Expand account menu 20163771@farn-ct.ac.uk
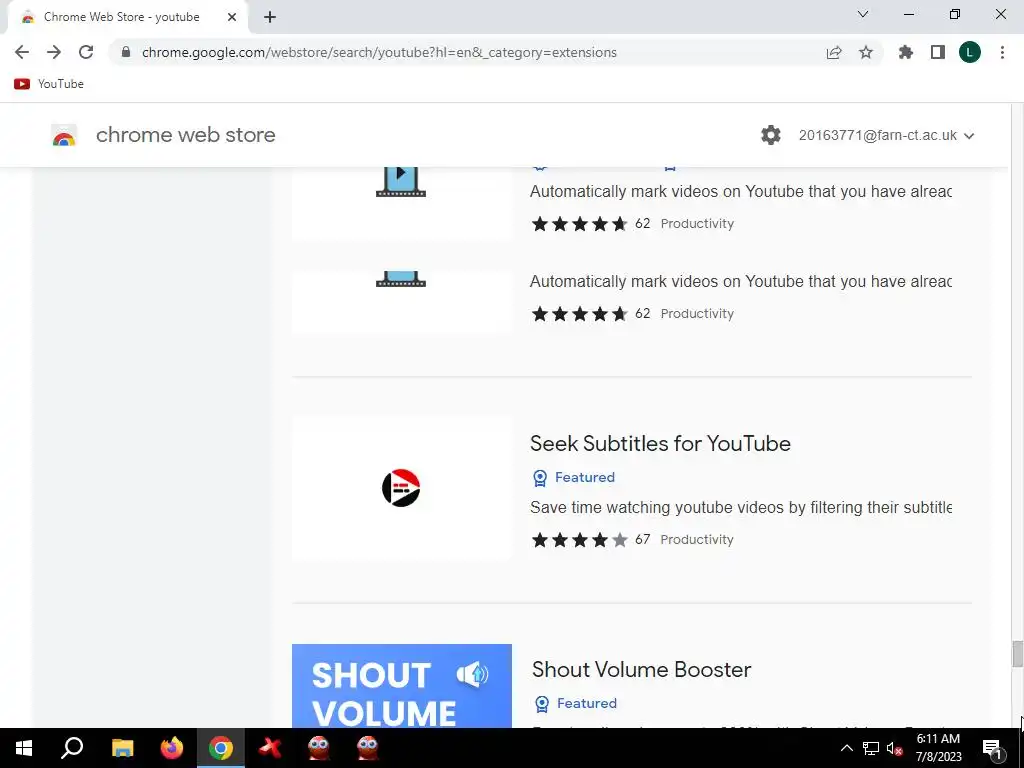Image resolution: width=1024 pixels, height=768 pixels. (886, 135)
